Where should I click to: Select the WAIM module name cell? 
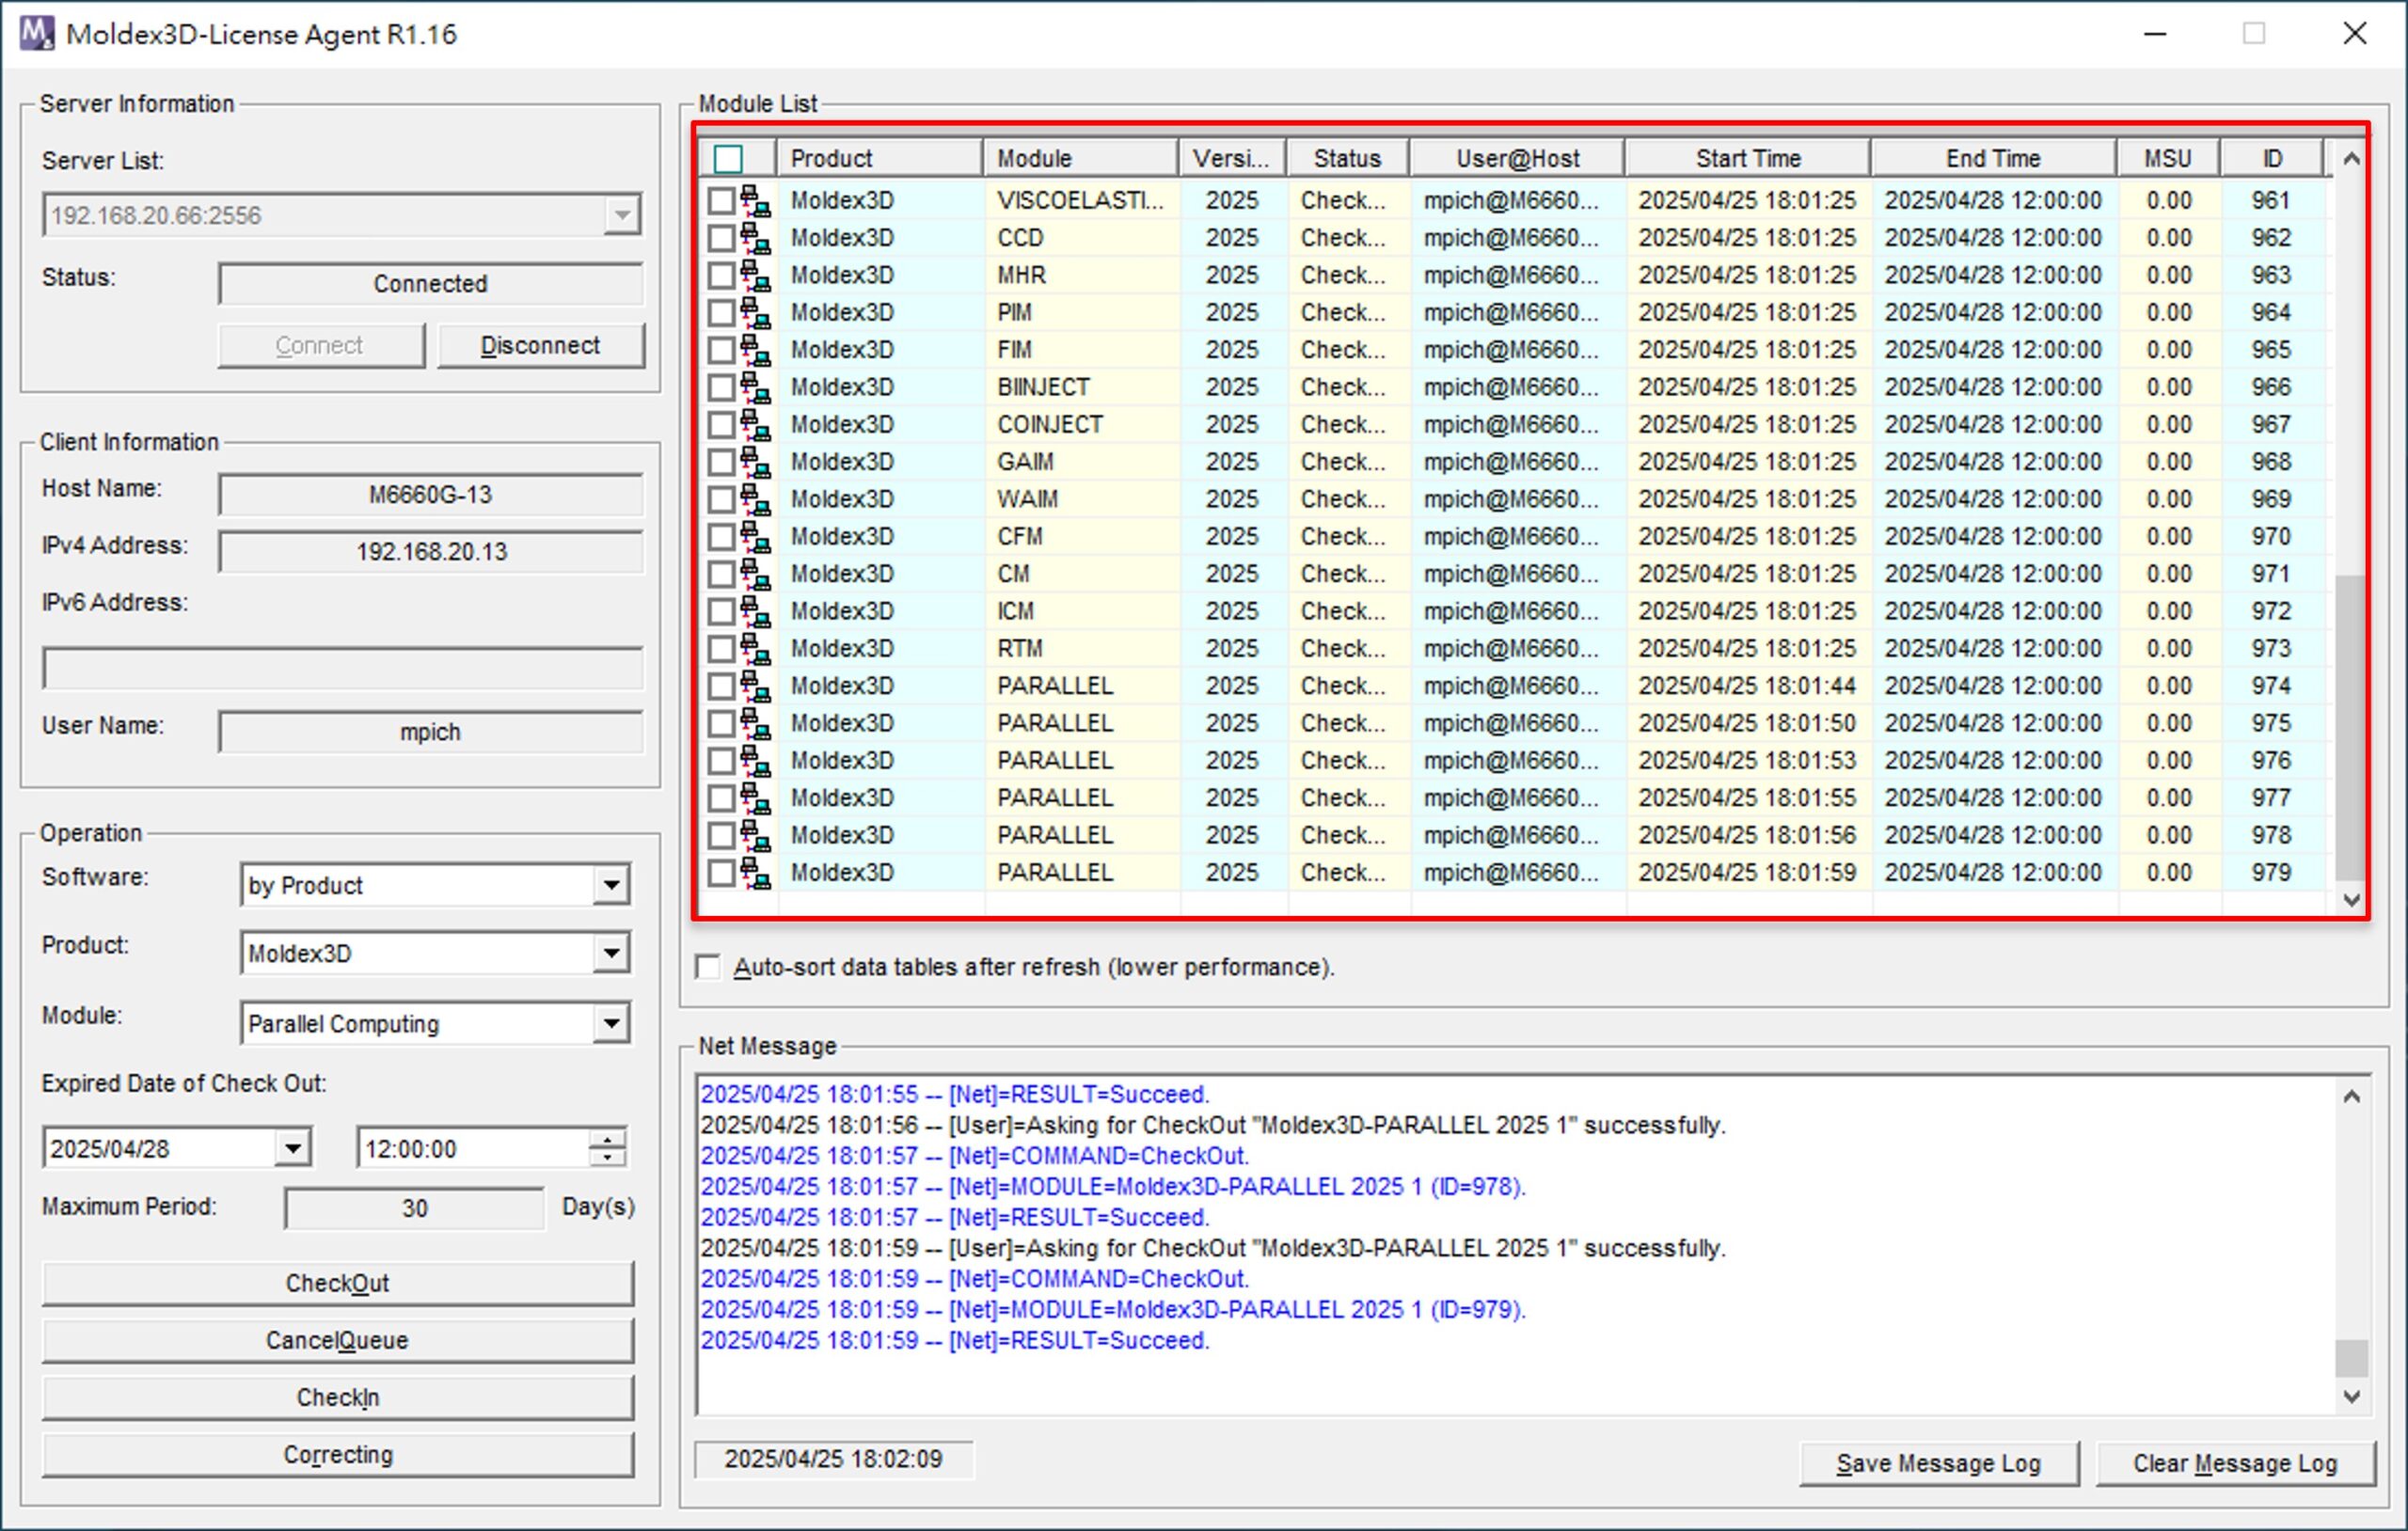(1081, 499)
